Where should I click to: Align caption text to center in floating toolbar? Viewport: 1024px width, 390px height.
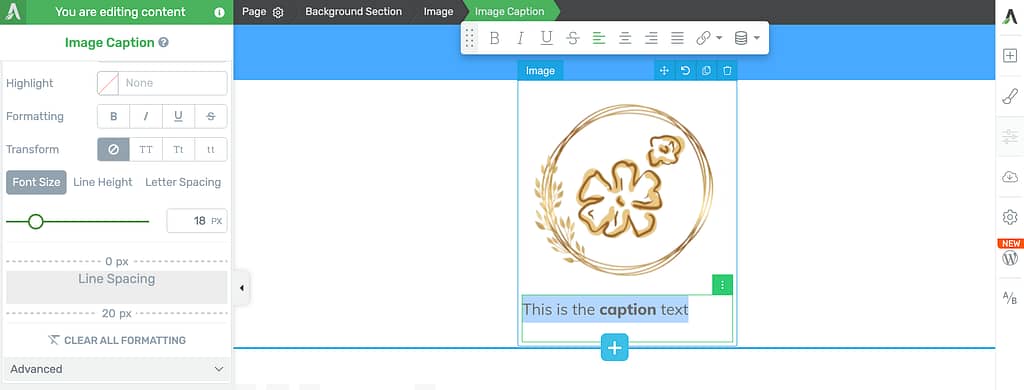pos(625,39)
